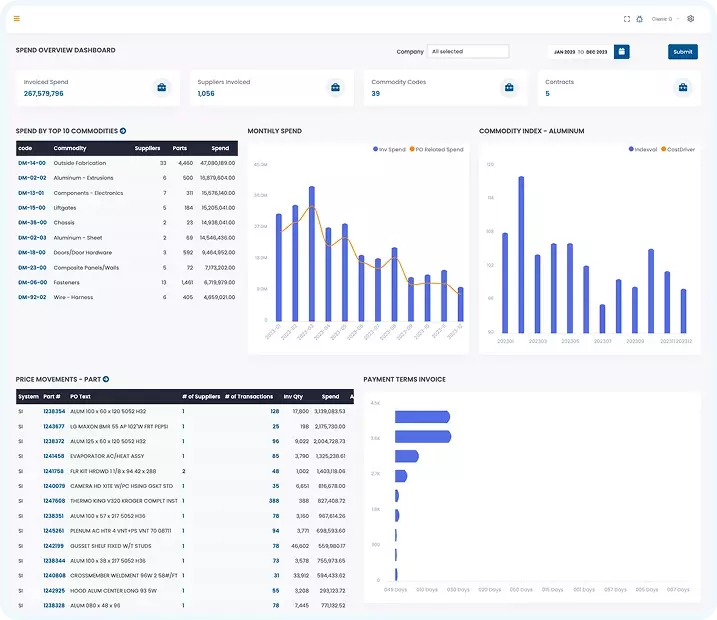Open the user account dropdown
The width and height of the screenshot is (717, 620).
[662, 18]
